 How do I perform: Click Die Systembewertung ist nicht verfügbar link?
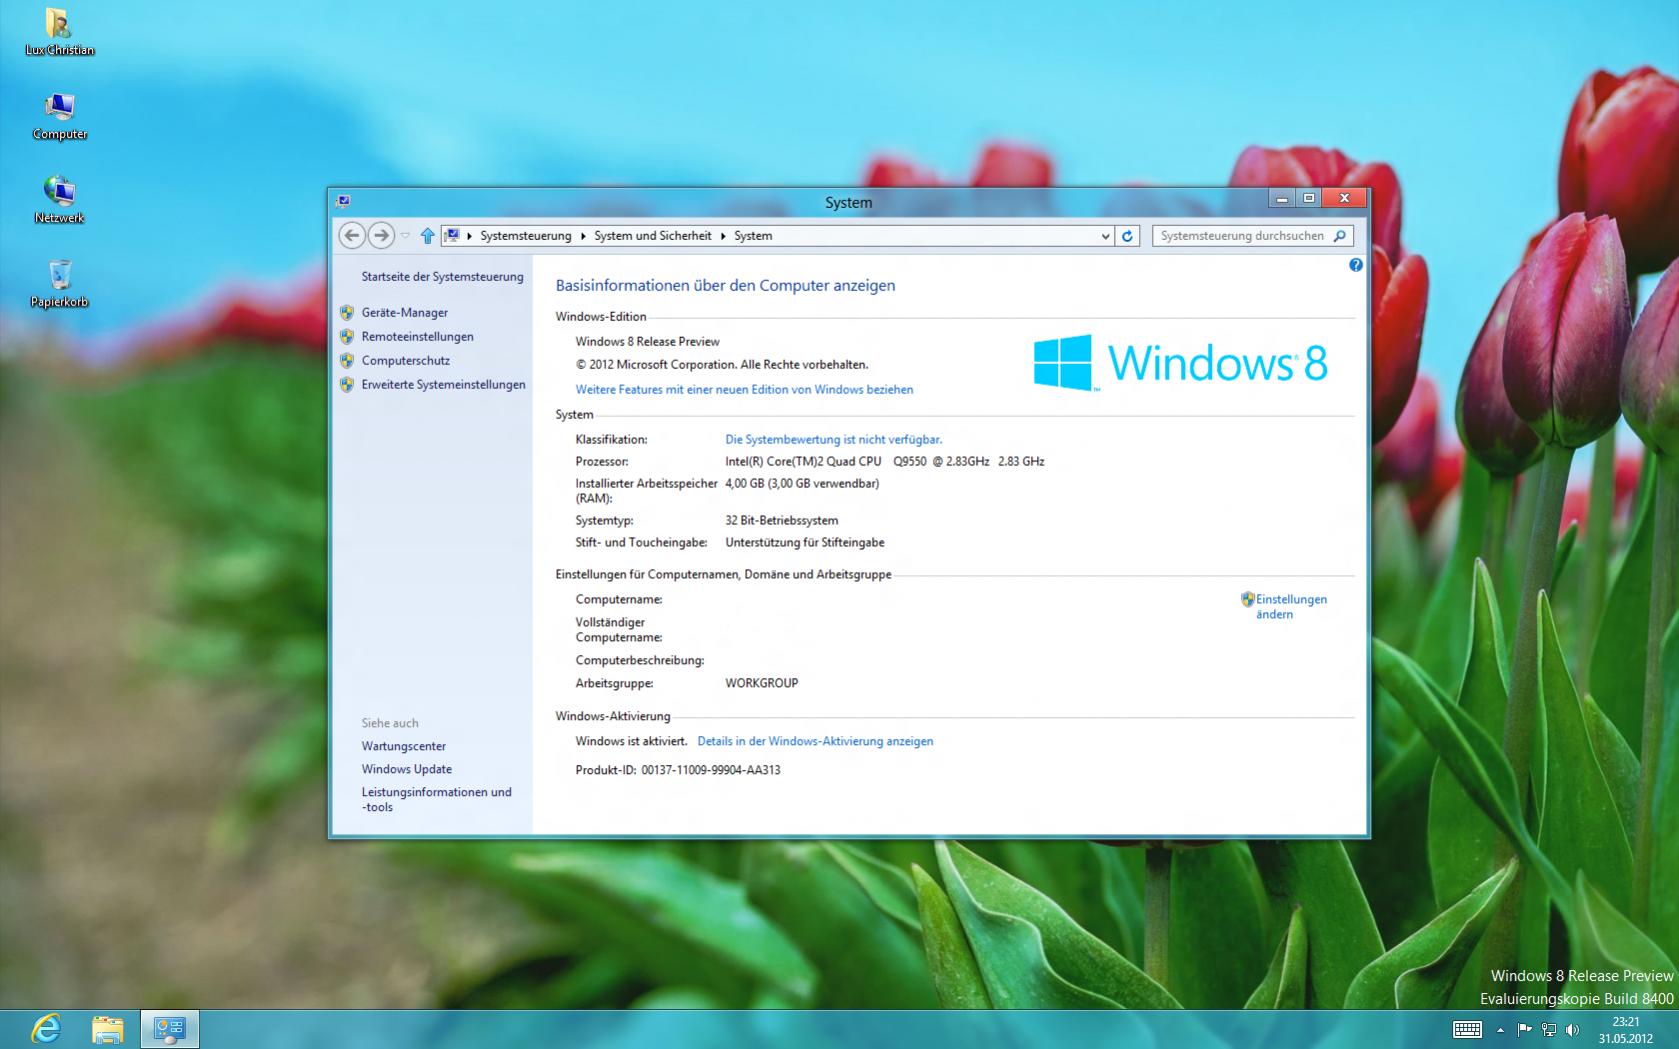(834, 439)
